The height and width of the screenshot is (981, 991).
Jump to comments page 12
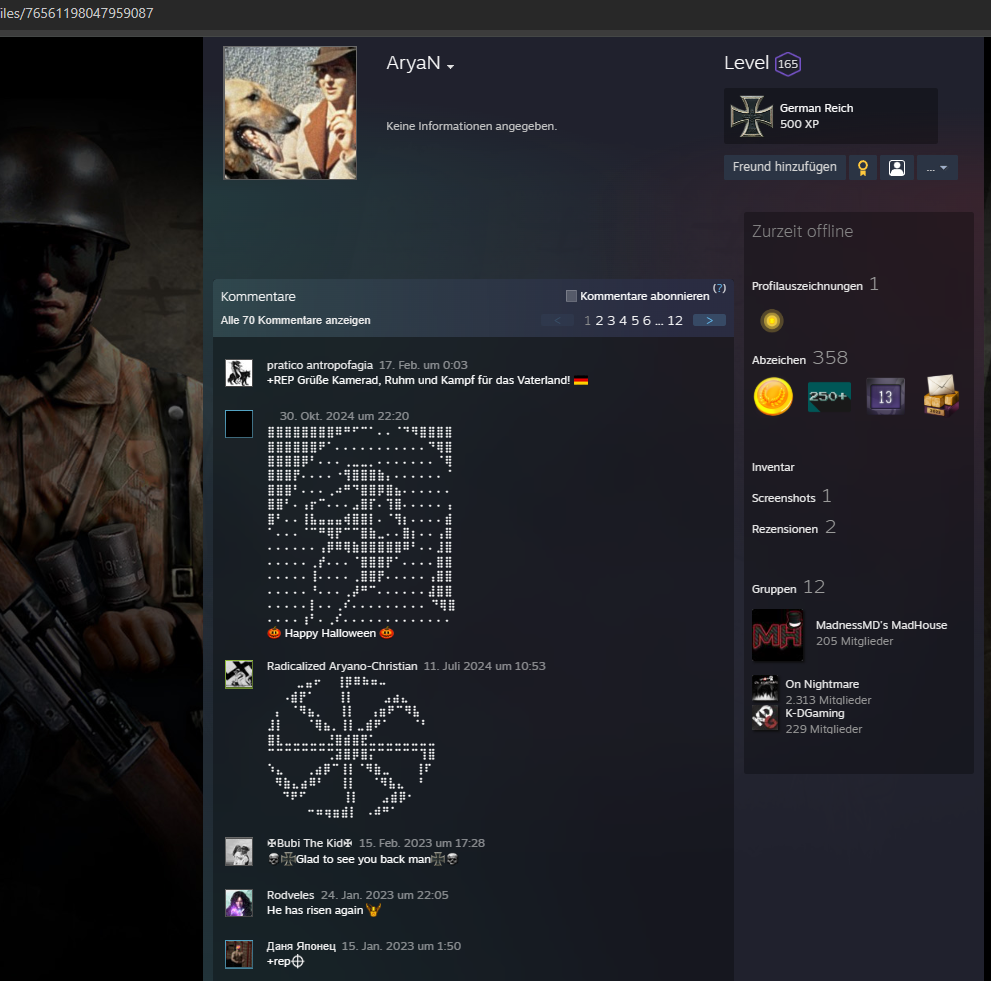point(675,320)
